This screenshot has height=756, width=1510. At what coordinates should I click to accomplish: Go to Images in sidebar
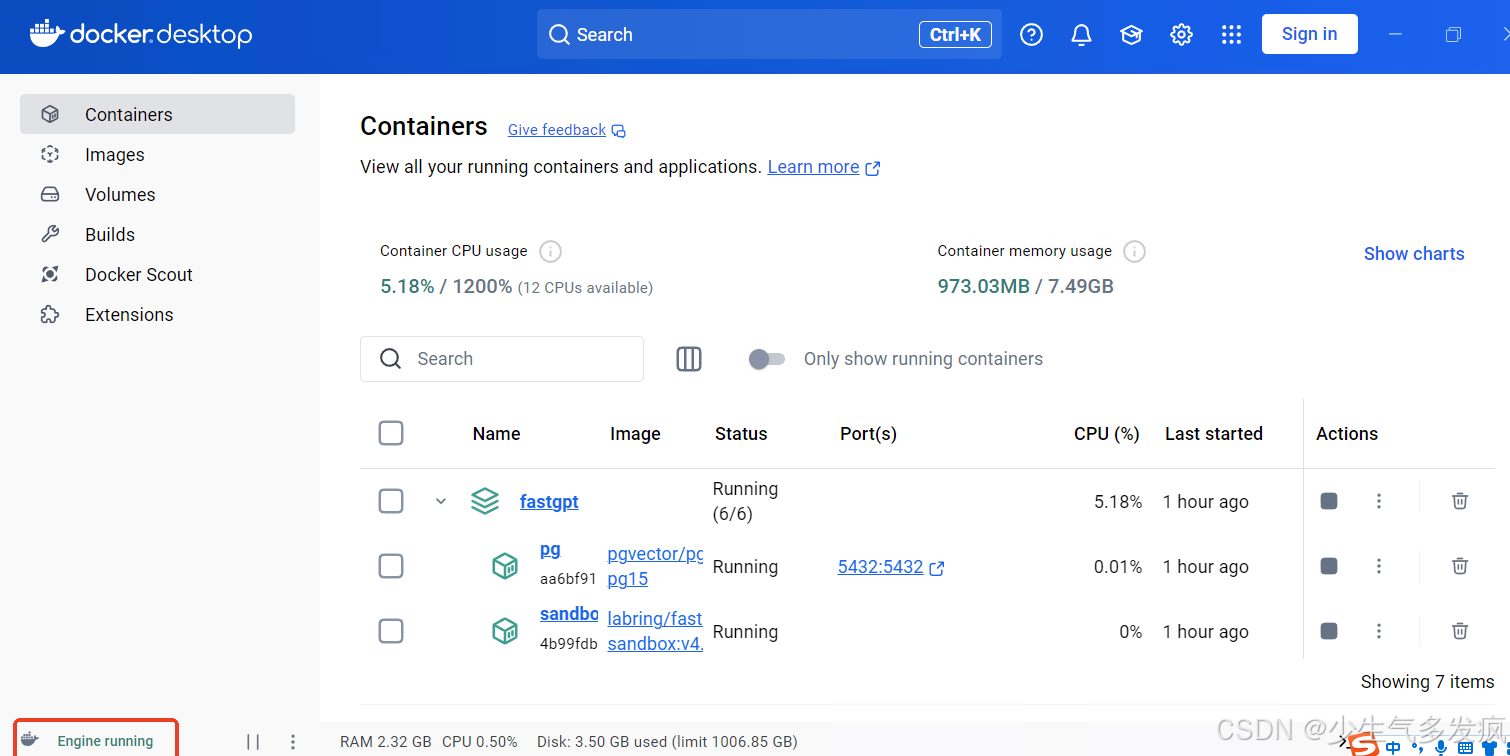pos(157,154)
